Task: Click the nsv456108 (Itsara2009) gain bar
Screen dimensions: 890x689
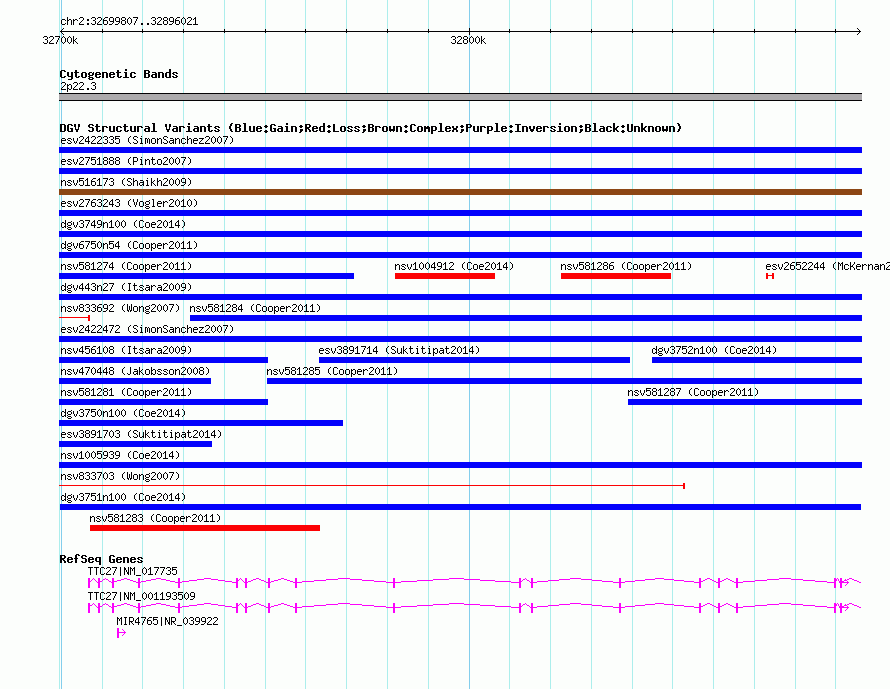Action: click(163, 360)
